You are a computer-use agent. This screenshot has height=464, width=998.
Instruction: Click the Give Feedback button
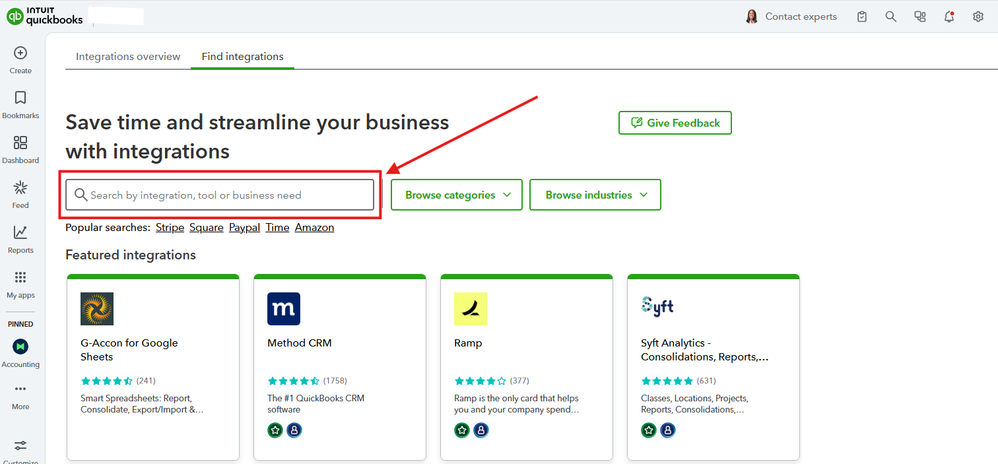[x=675, y=123]
